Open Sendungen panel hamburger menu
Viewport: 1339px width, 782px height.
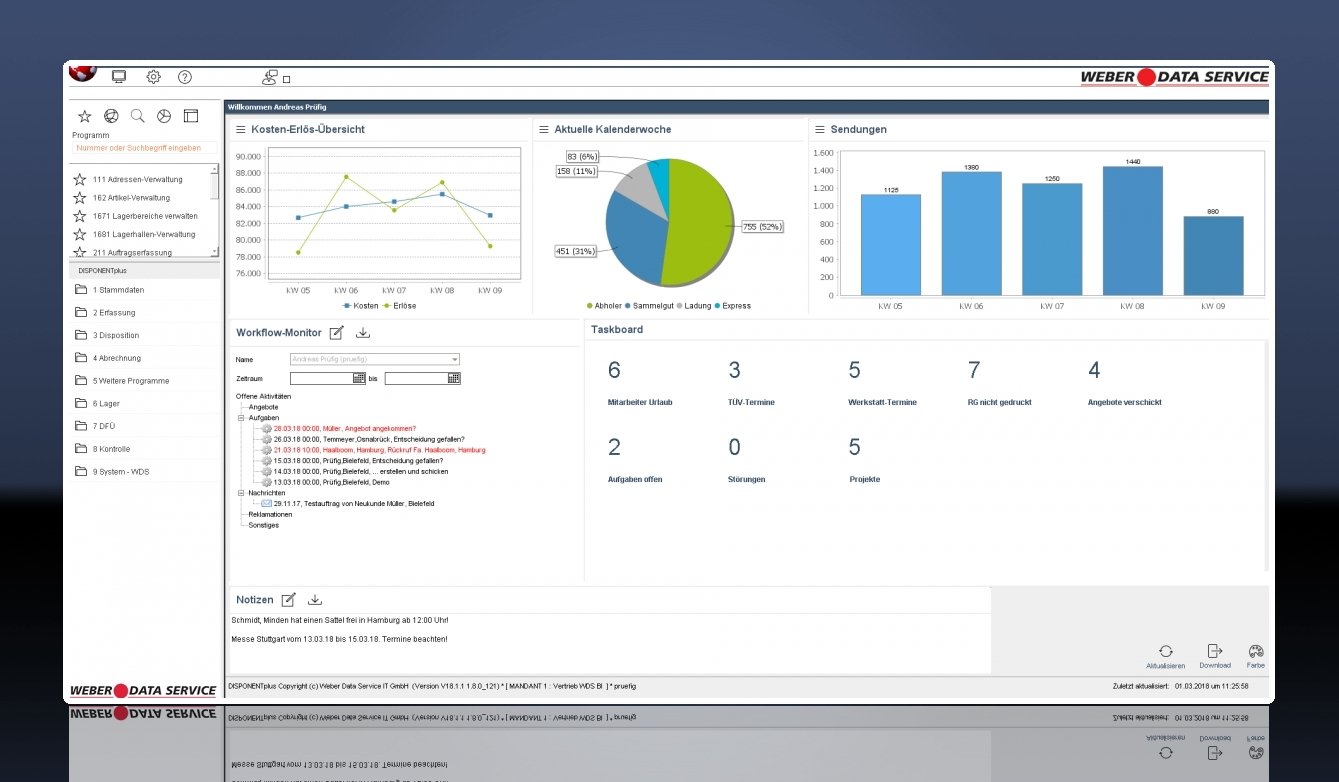[820, 129]
